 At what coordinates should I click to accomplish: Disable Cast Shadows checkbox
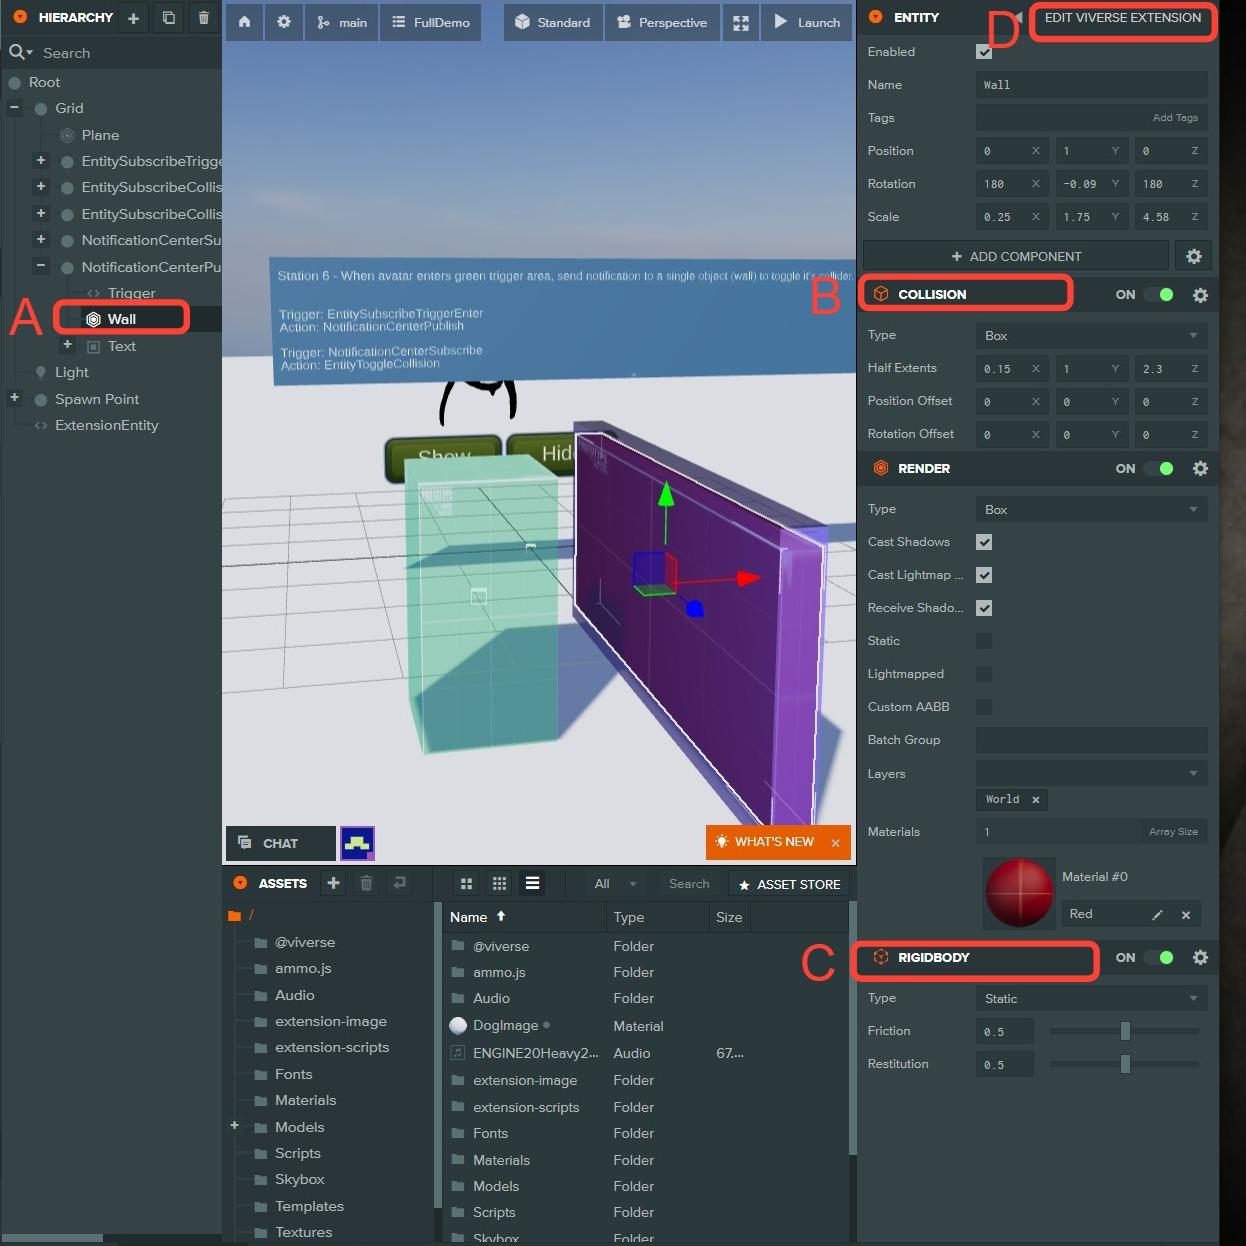(x=984, y=542)
